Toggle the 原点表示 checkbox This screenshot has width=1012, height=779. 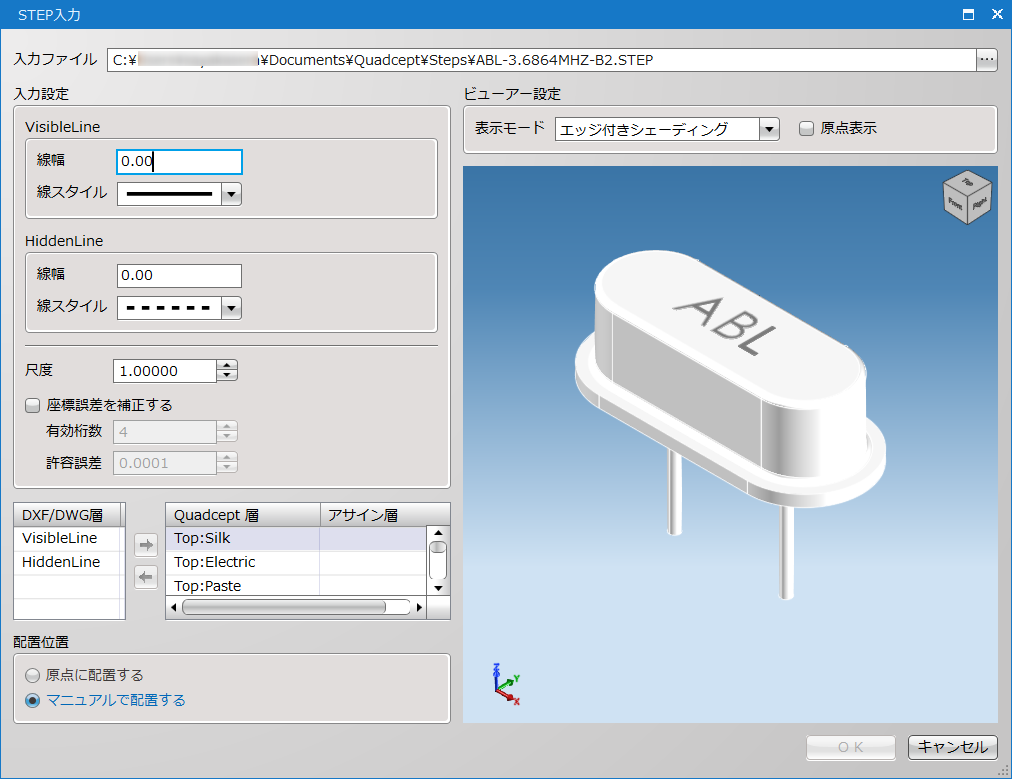click(x=807, y=129)
